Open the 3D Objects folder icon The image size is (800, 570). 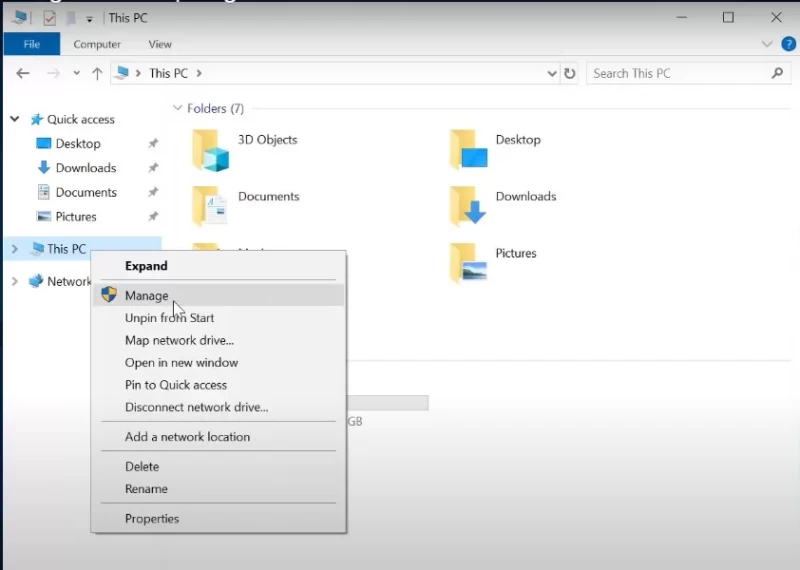pos(211,150)
